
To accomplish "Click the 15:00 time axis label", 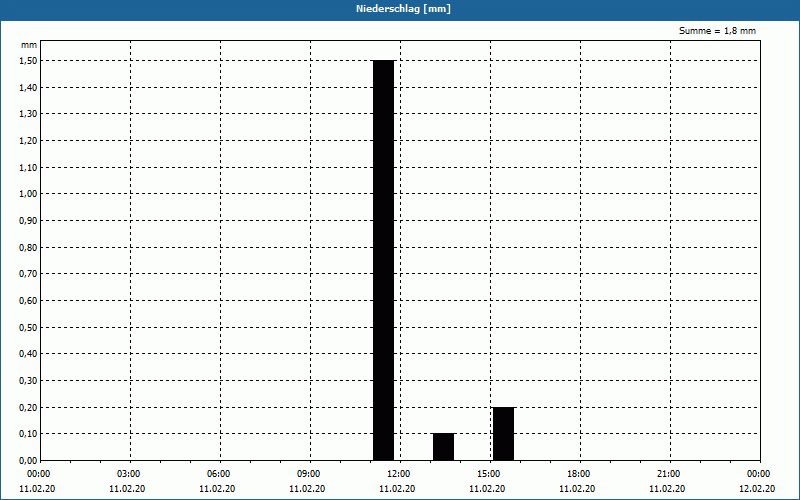I will tap(488, 474).
